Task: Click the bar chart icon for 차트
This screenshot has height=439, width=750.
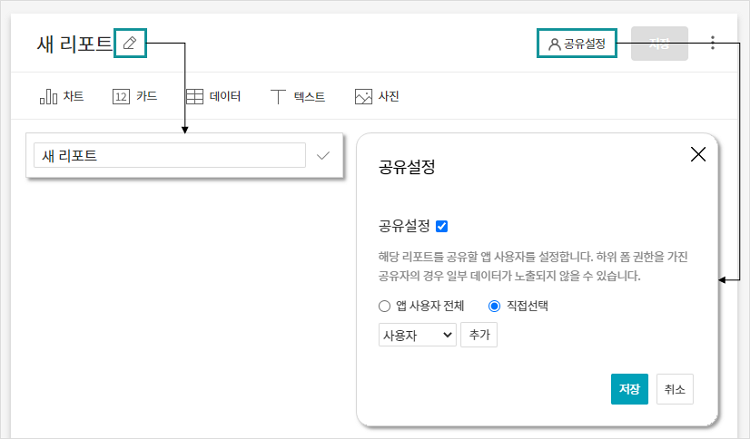Action: click(47, 97)
